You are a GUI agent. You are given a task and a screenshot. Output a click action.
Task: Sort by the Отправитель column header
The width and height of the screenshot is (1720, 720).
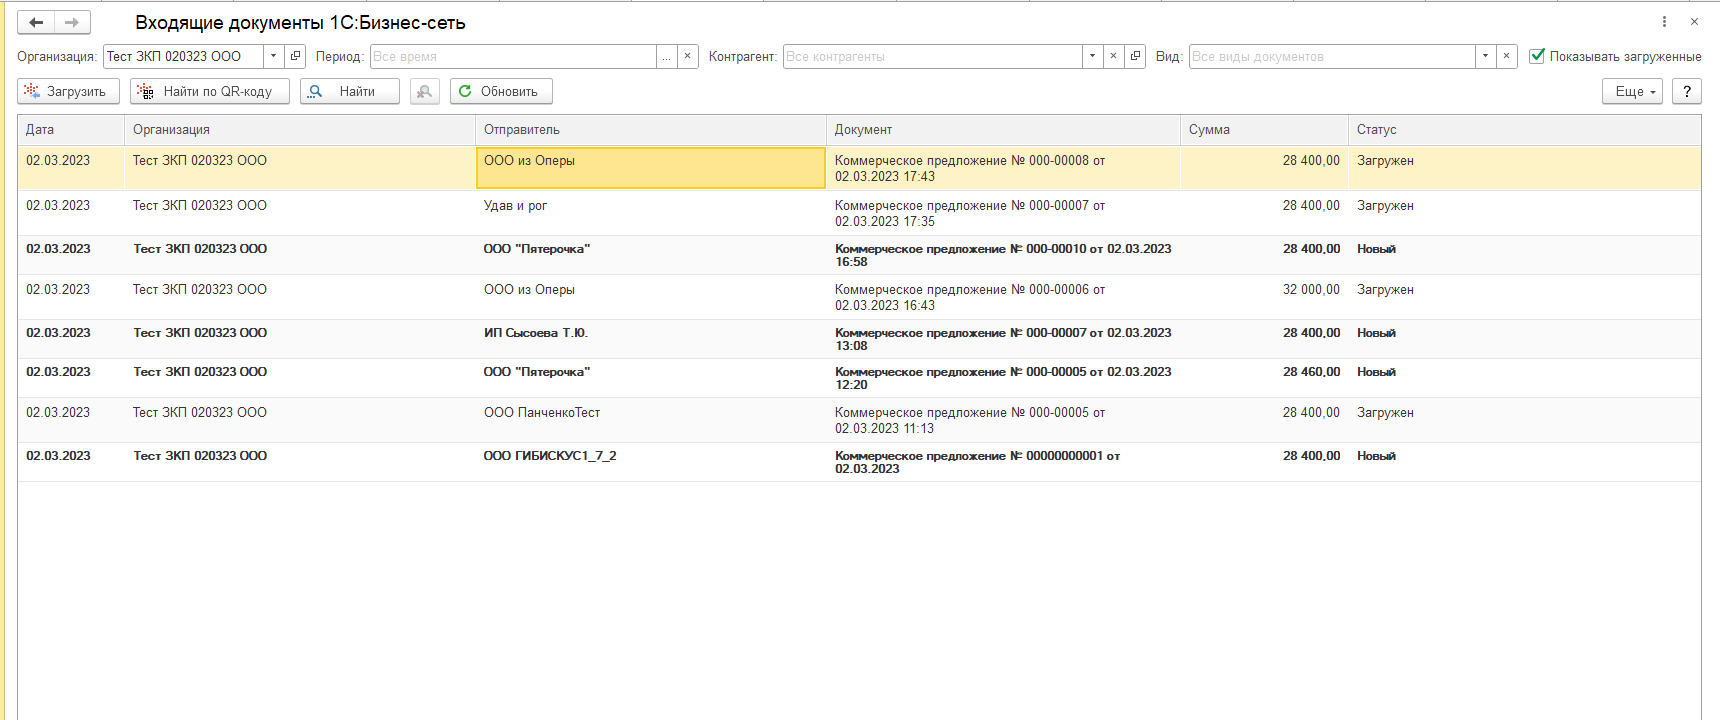[x=651, y=129]
